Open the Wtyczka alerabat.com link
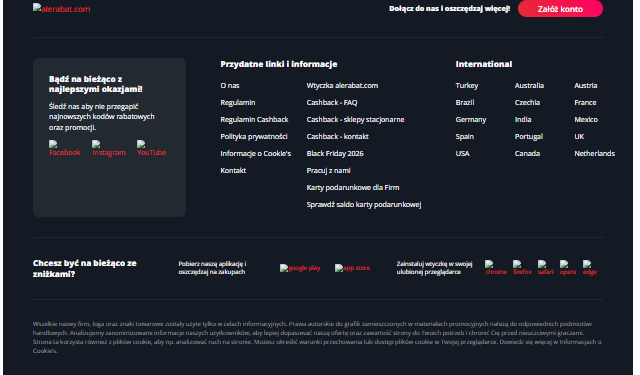 point(342,86)
